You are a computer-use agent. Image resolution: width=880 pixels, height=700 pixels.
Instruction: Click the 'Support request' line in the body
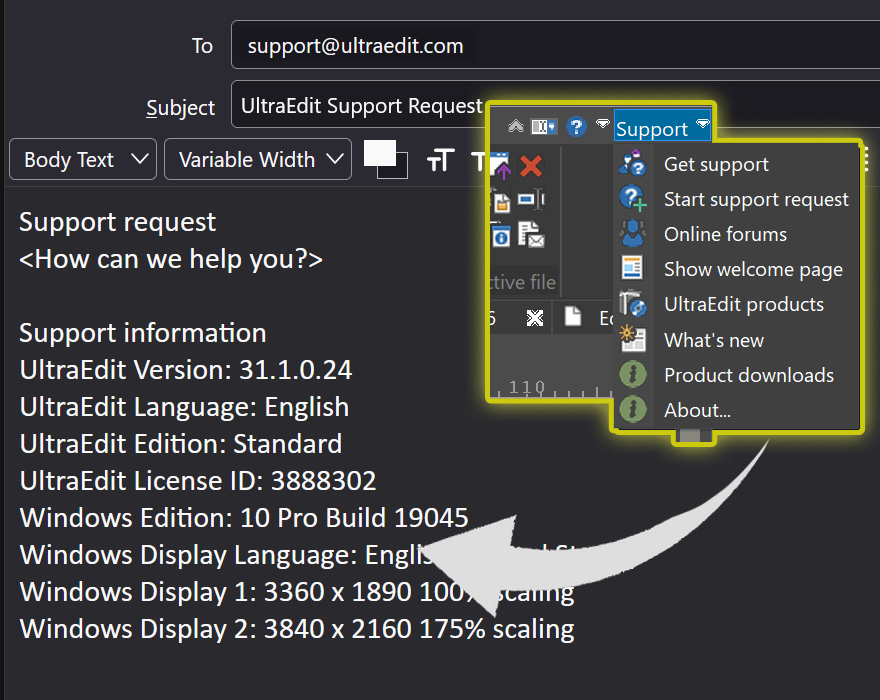click(117, 222)
